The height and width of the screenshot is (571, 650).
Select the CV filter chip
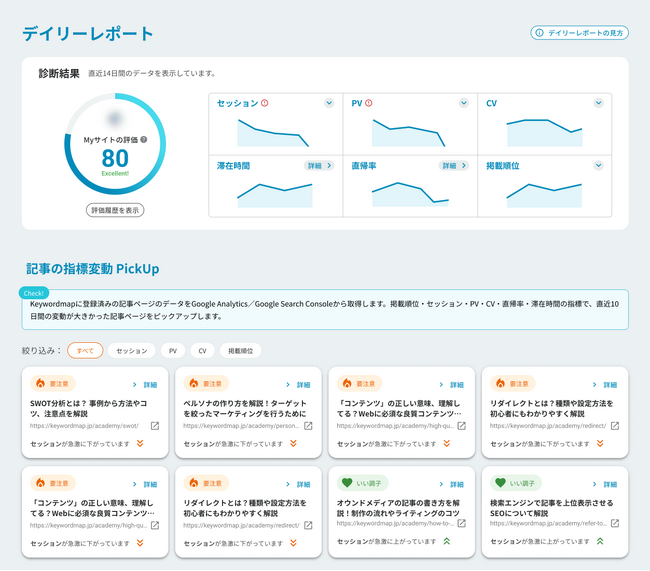tap(202, 351)
